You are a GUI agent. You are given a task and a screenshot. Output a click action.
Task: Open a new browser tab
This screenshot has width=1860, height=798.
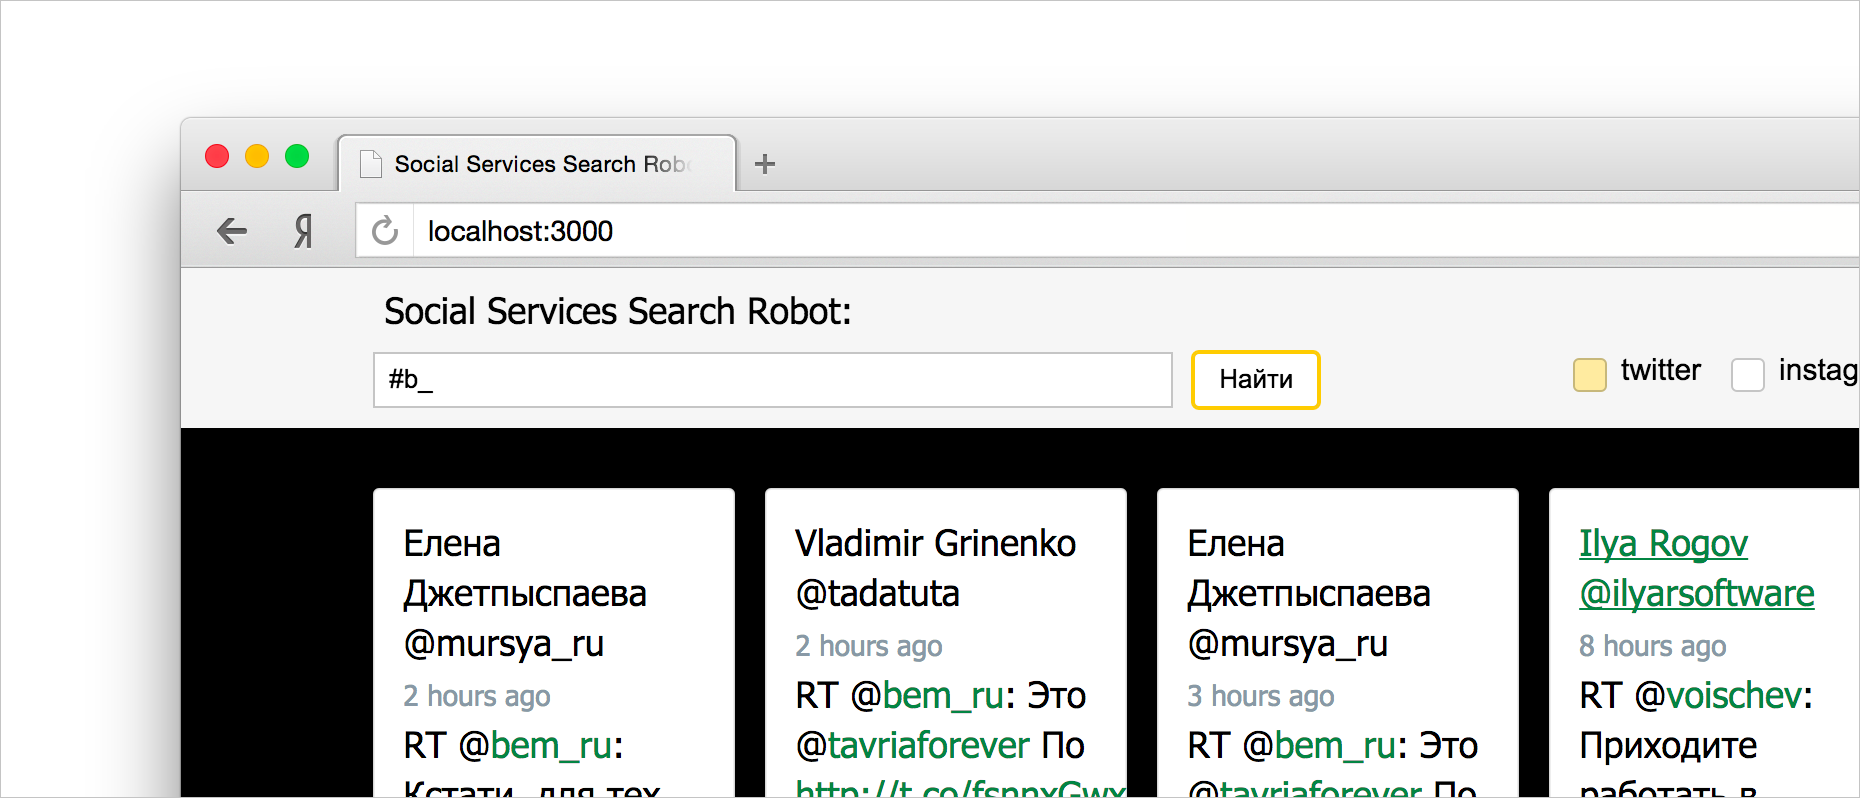tap(765, 164)
